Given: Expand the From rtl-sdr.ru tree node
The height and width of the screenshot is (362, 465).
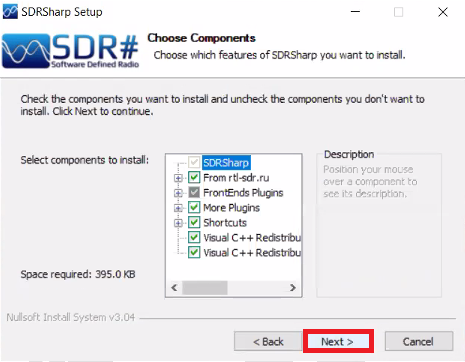Looking at the screenshot, I should click(178, 178).
